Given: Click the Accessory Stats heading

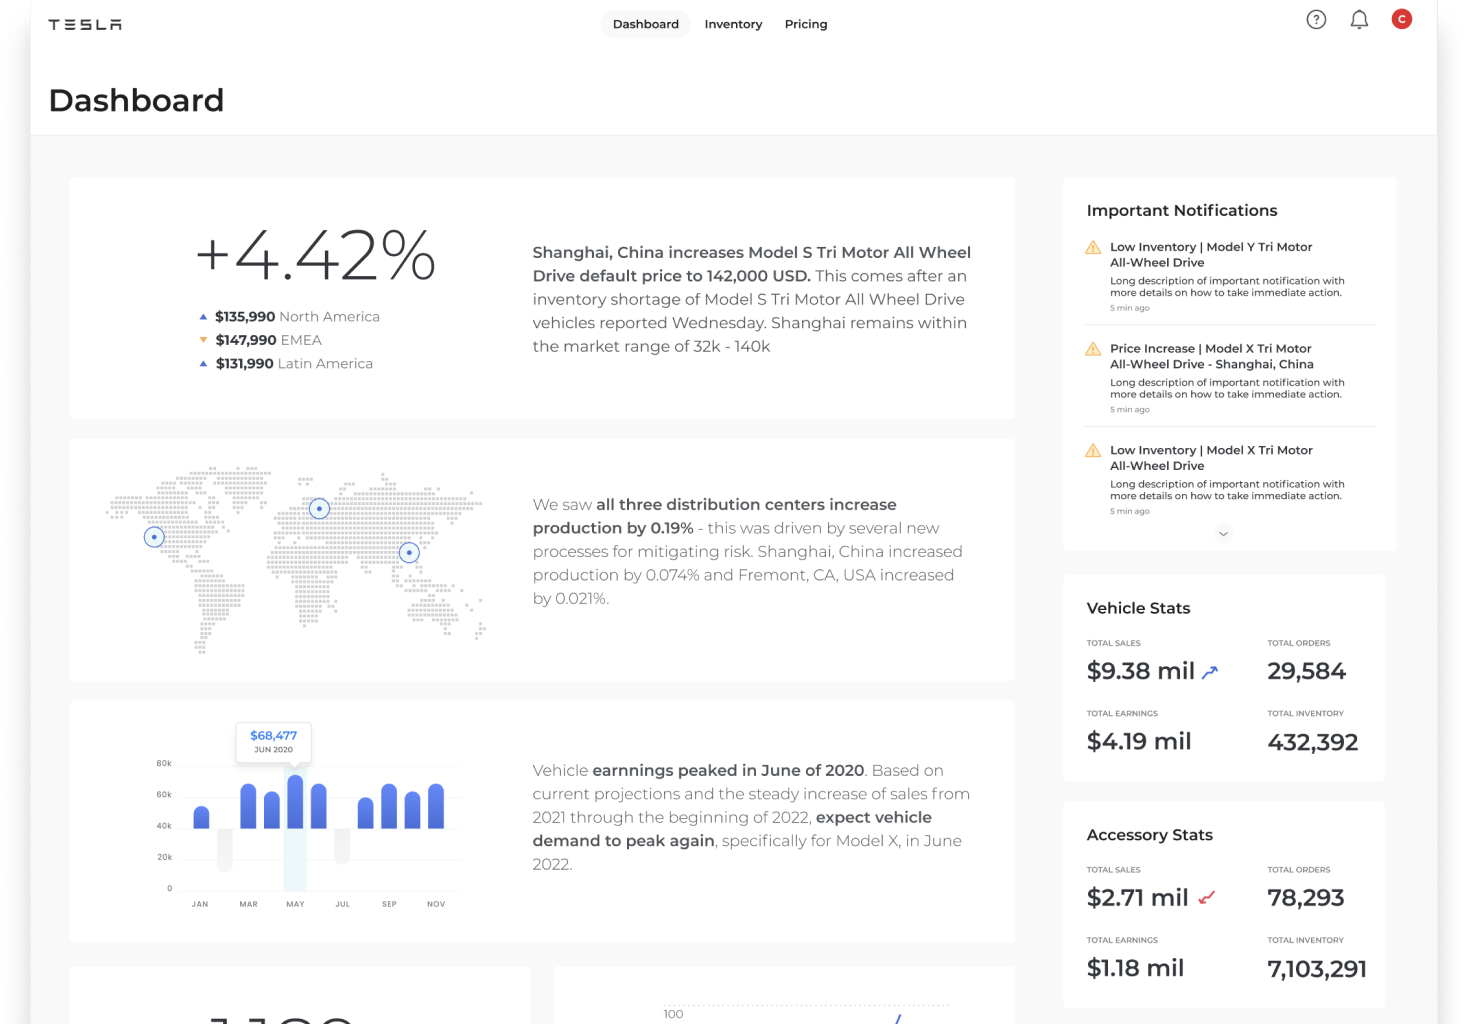Looking at the screenshot, I should 1150,835.
